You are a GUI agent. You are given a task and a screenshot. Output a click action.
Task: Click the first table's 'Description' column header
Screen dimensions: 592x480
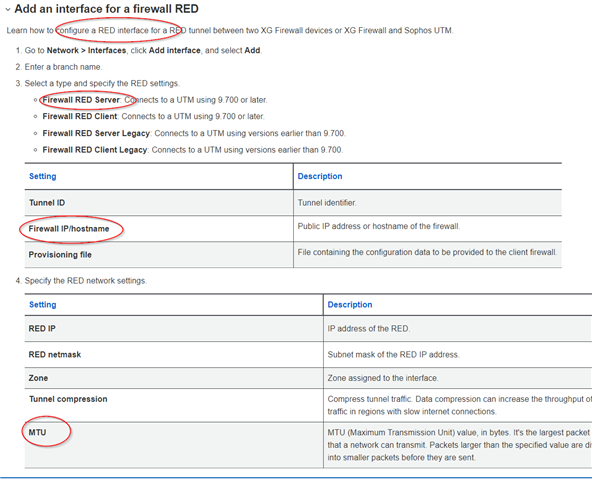pyautogui.click(x=320, y=176)
